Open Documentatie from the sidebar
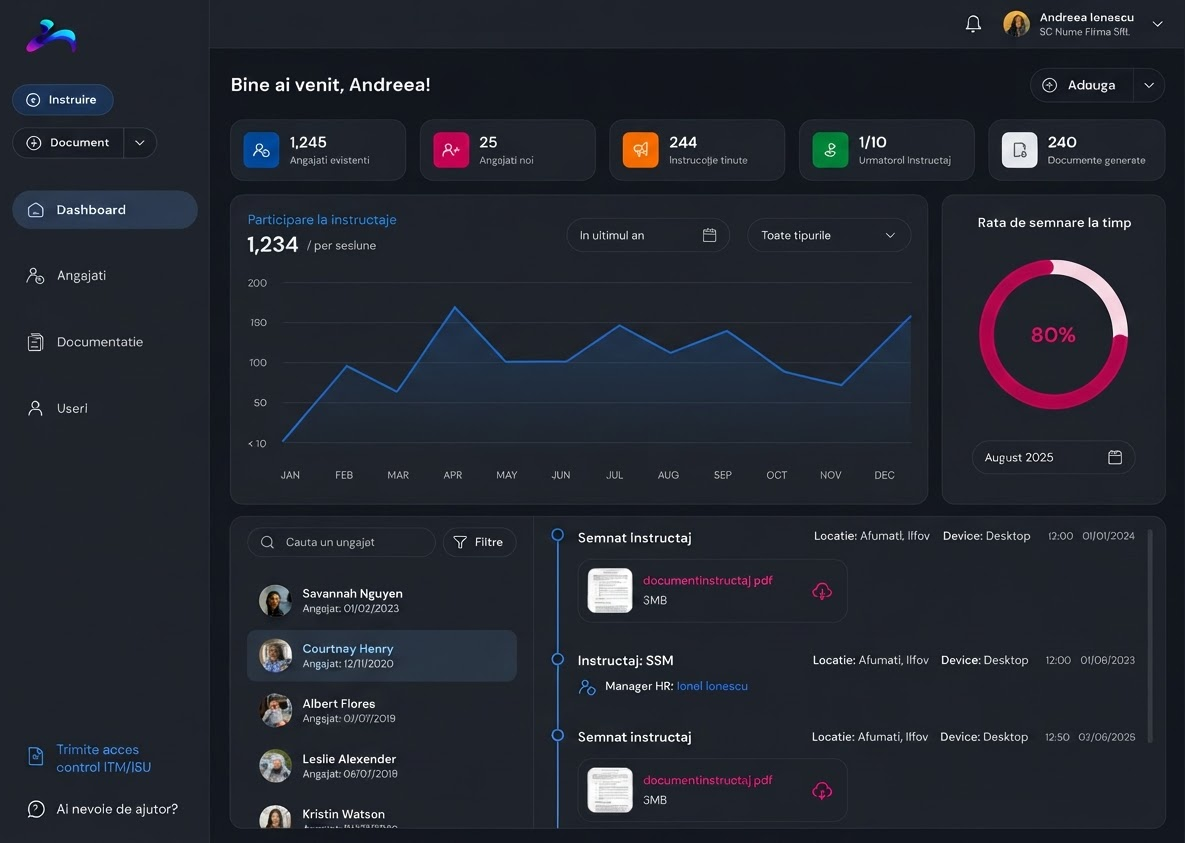The image size is (1185, 843). point(85,342)
